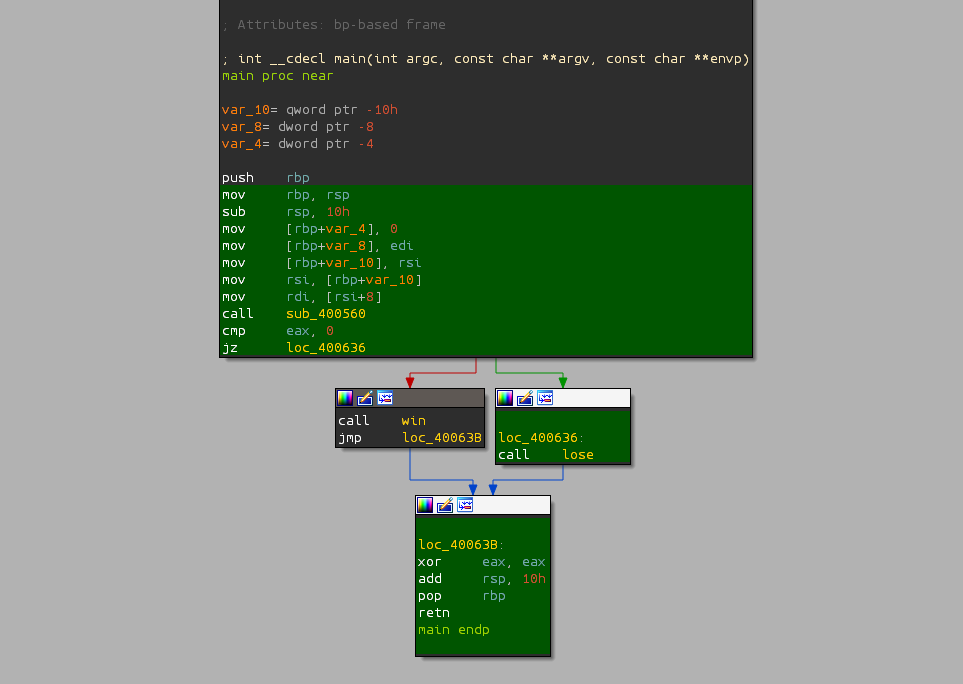Set node color in the loc_400636 block
Screen dimensions: 963x684
(x=505, y=398)
